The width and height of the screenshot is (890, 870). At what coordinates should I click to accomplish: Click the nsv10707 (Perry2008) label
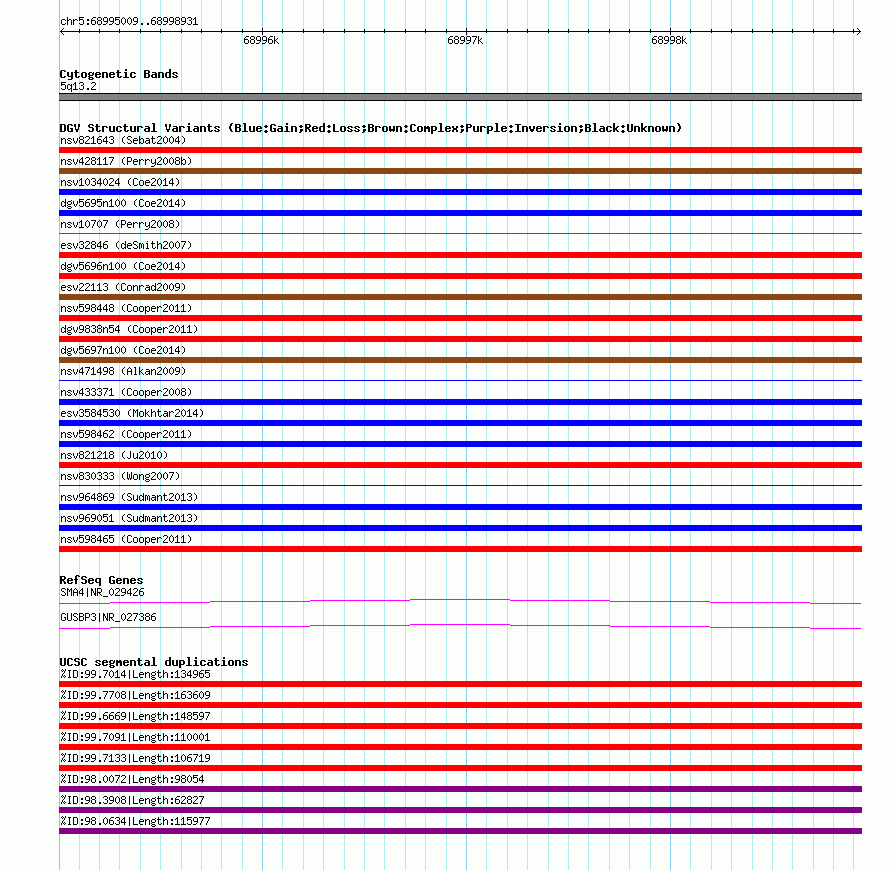120,224
